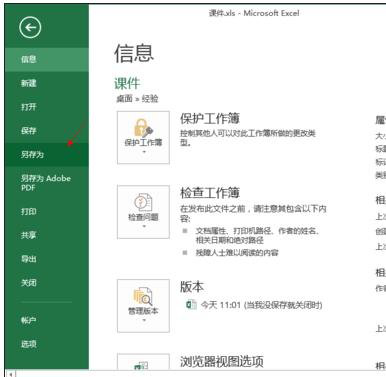Open the 信息 menu item
Viewport: 386px width, 377px height.
pyautogui.click(x=47, y=59)
